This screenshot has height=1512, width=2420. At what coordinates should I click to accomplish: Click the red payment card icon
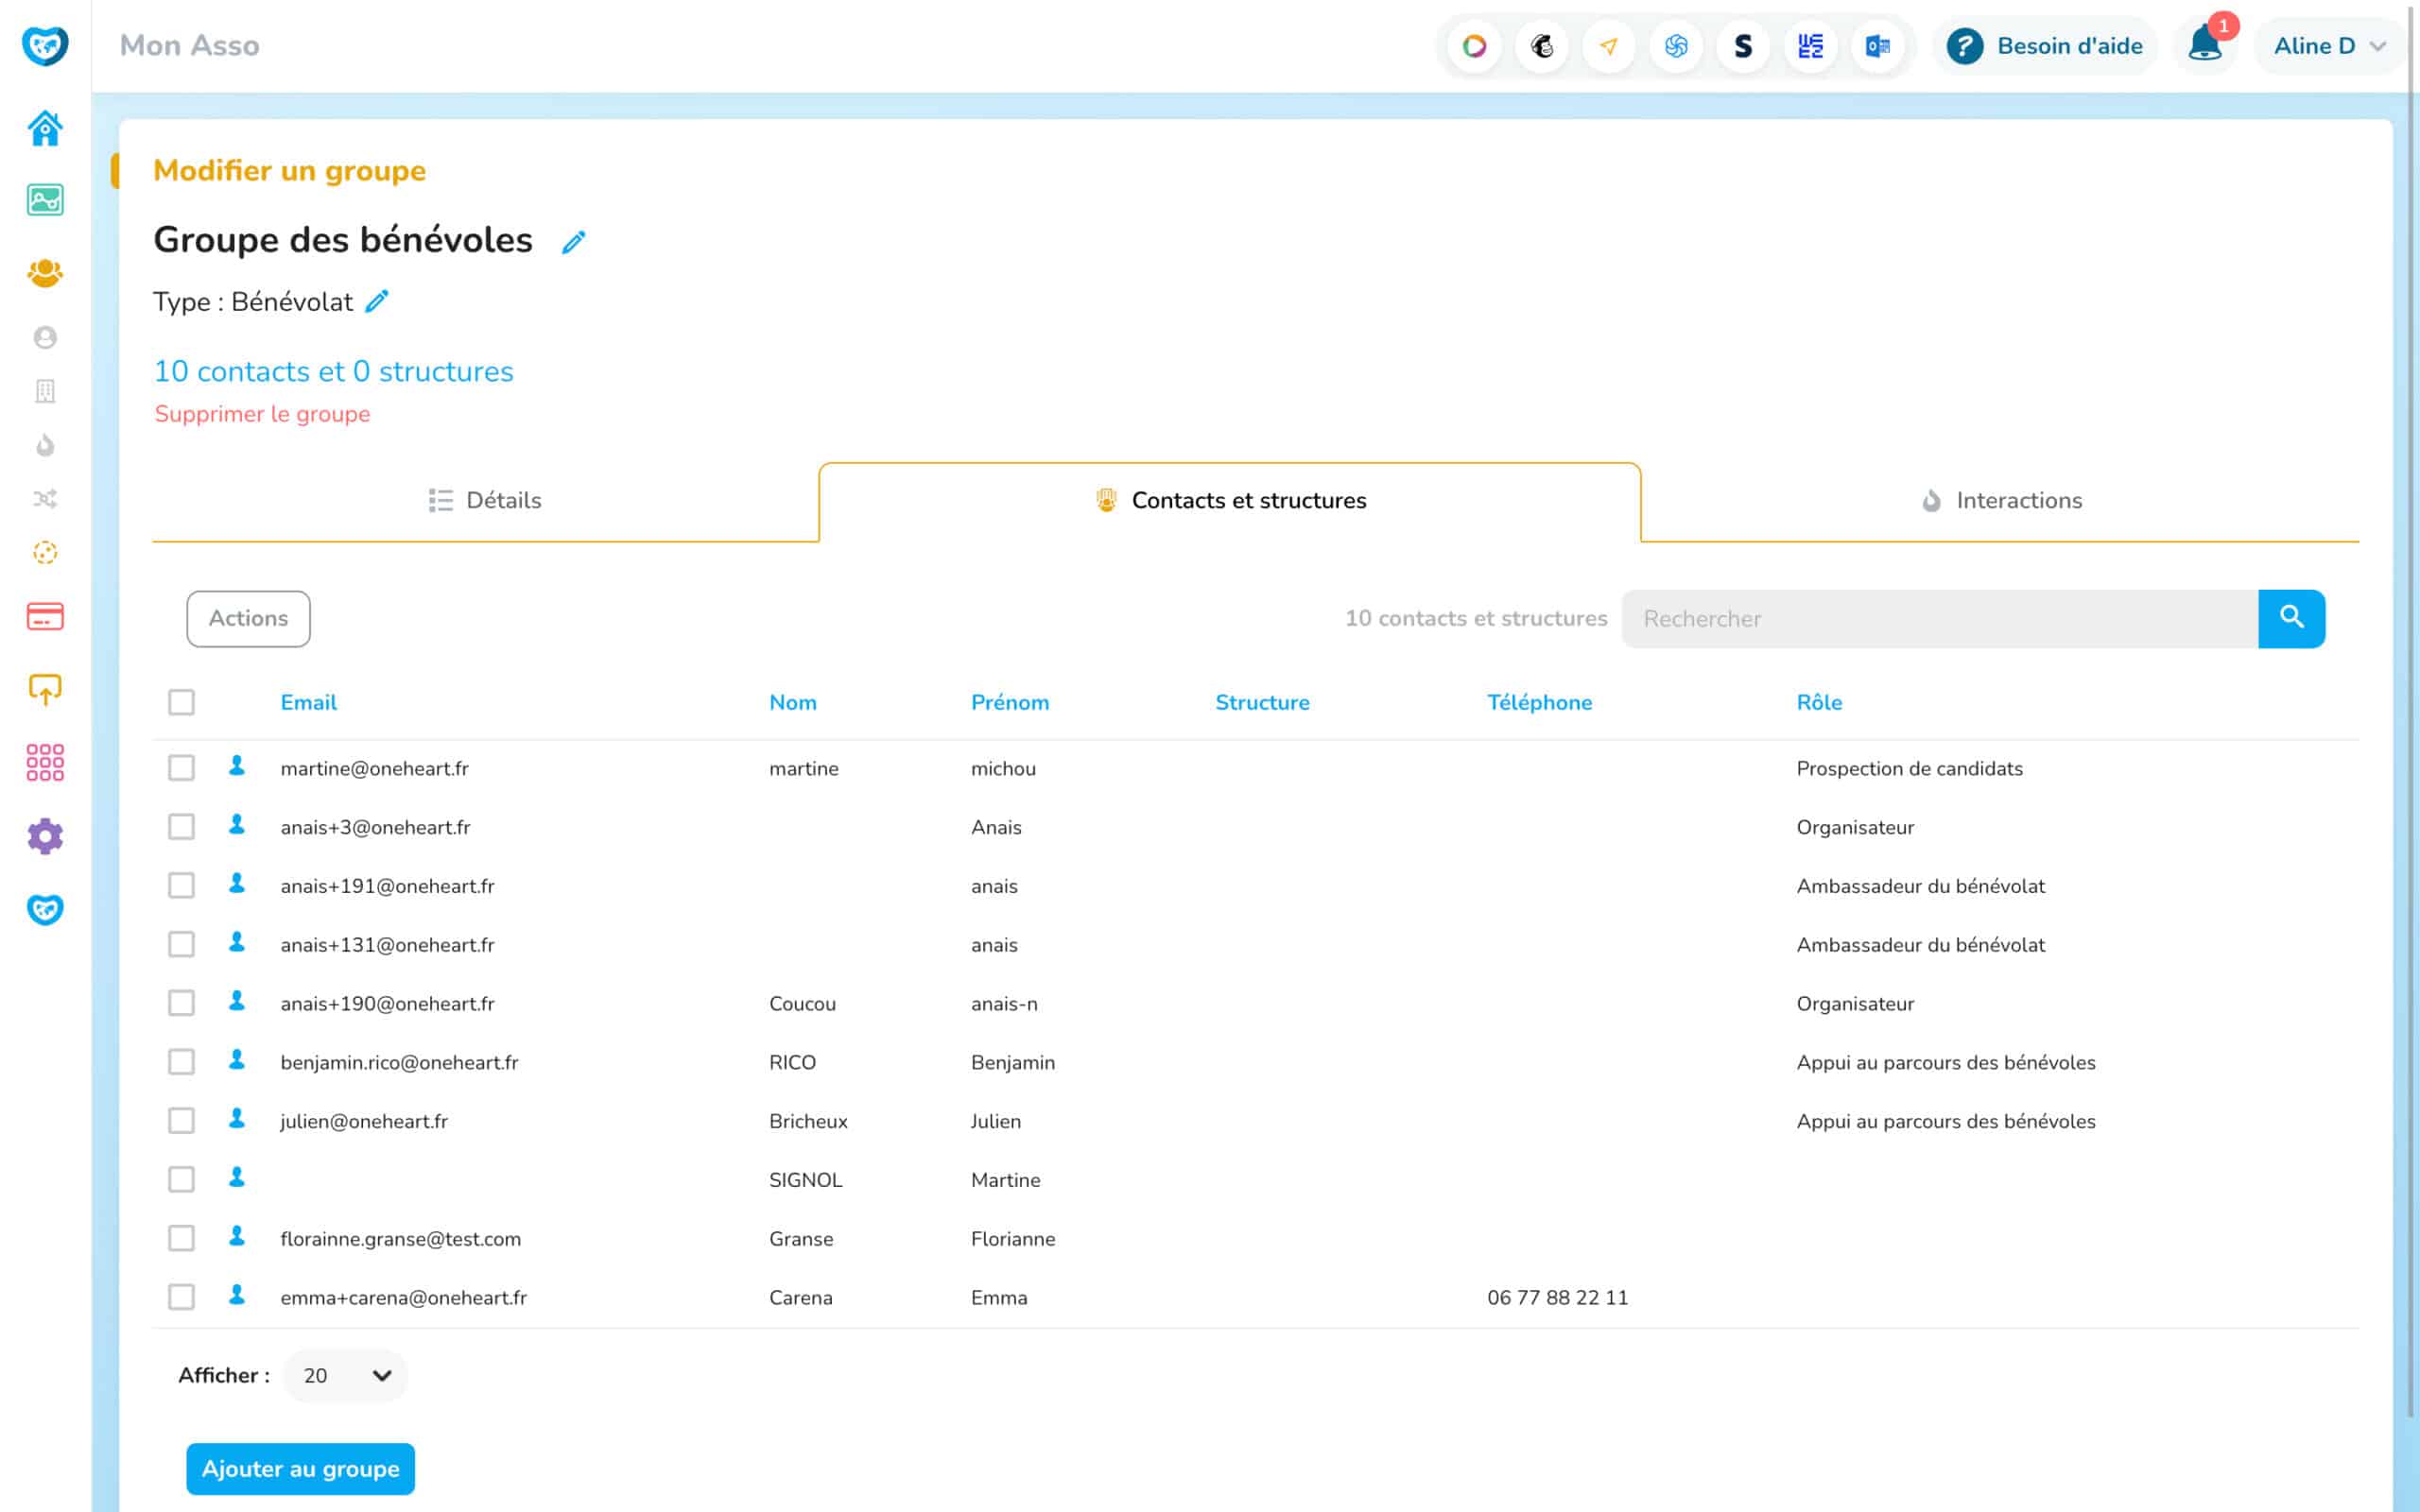[x=45, y=616]
